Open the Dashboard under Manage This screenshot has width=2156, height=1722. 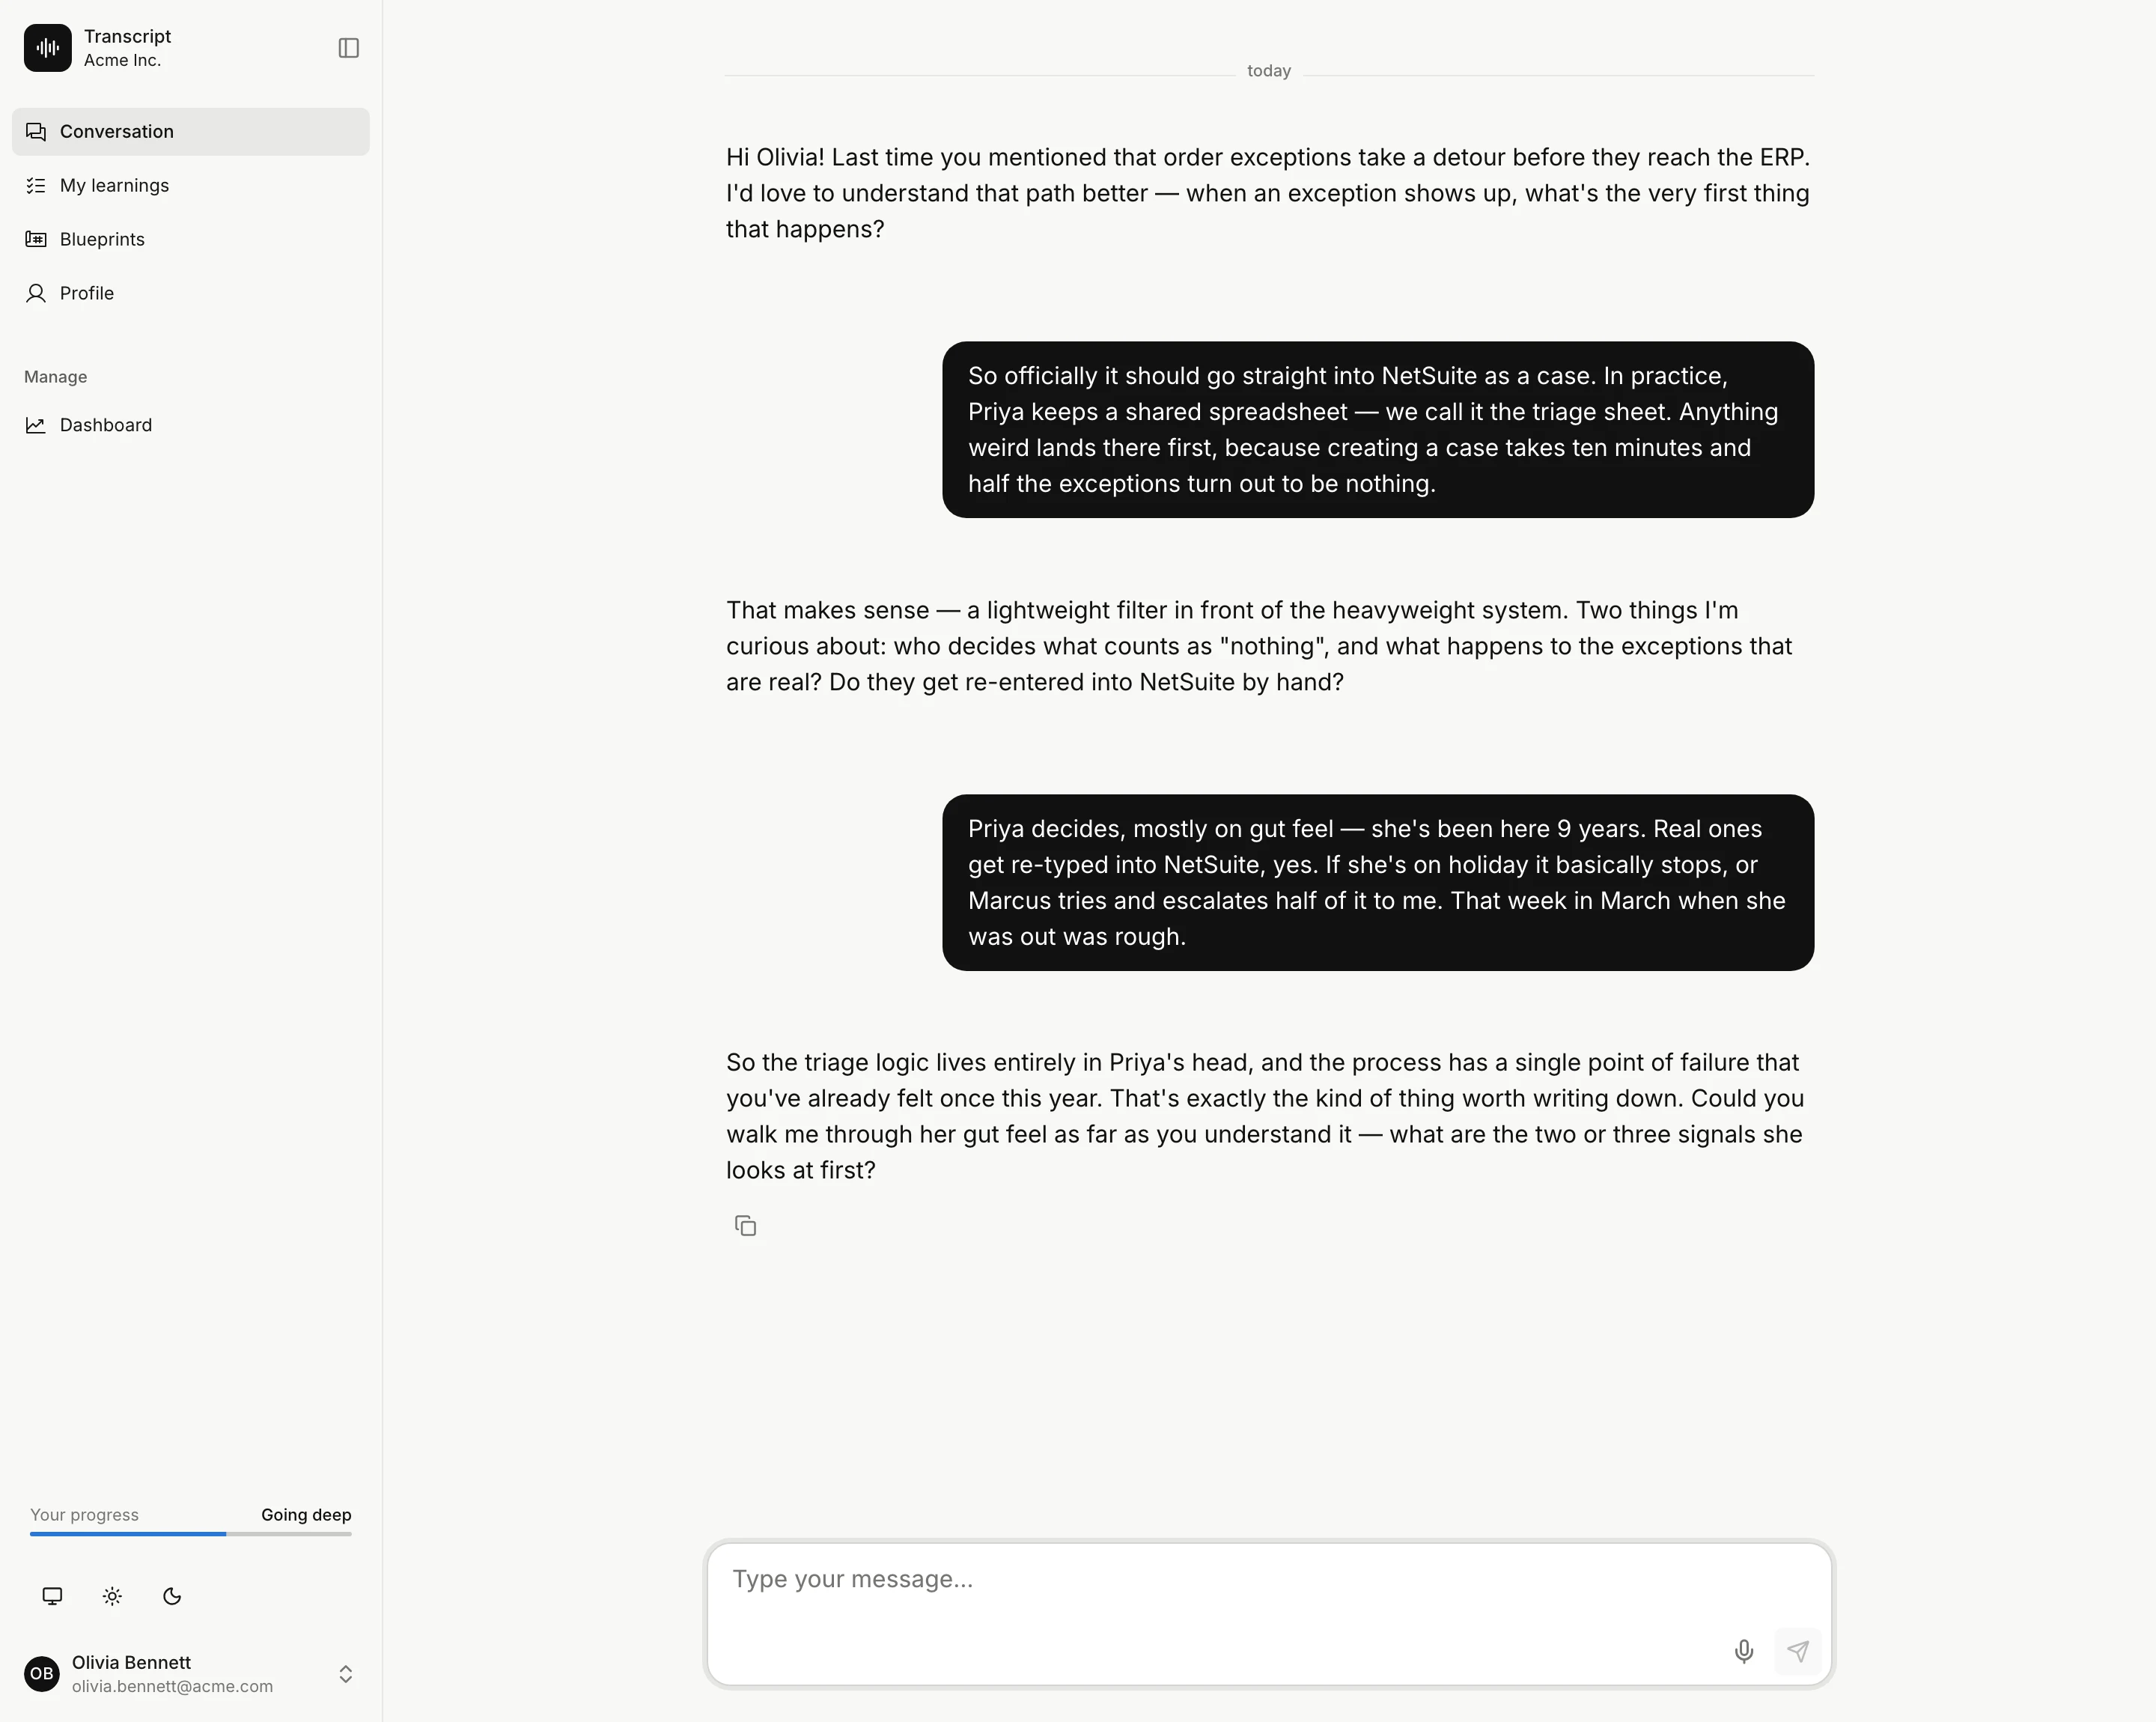pyautogui.click(x=190, y=425)
